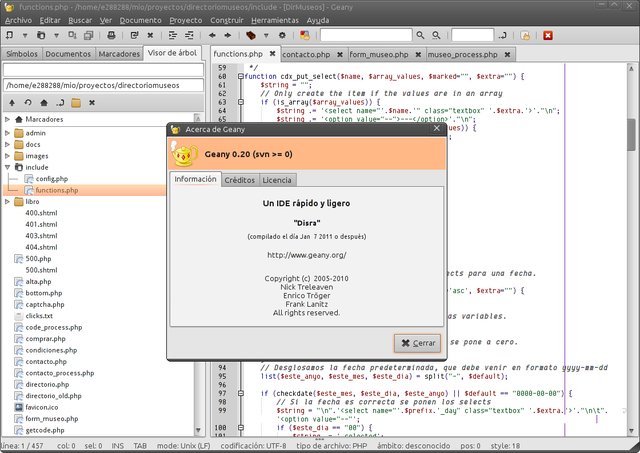Open the Ayuda menu
The image size is (640, 453).
pyautogui.click(x=318, y=20)
